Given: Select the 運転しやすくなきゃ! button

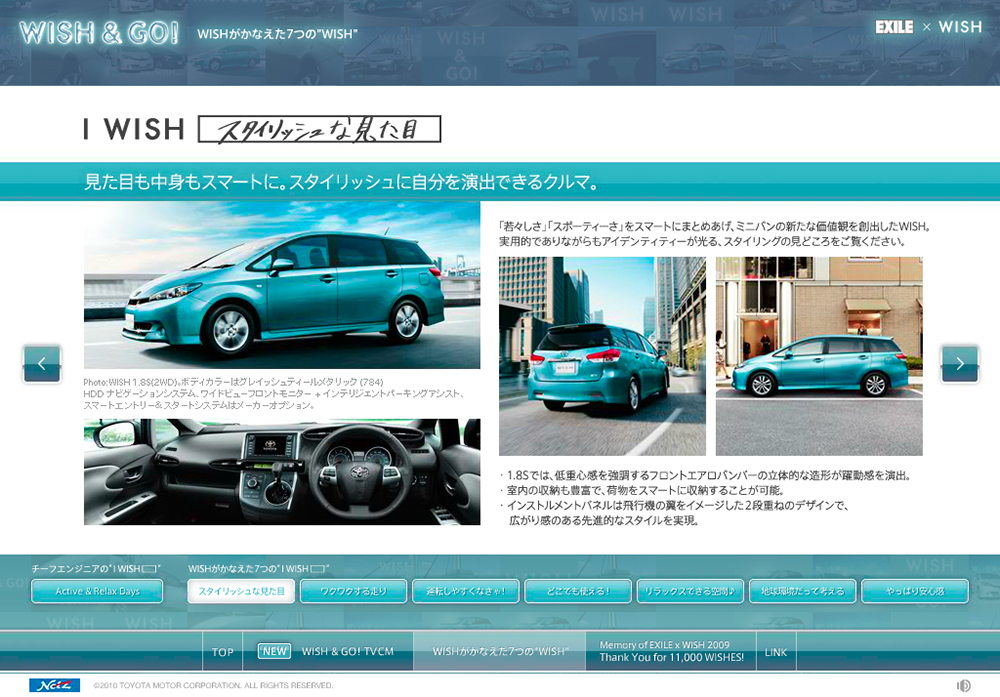Looking at the screenshot, I should (x=466, y=591).
